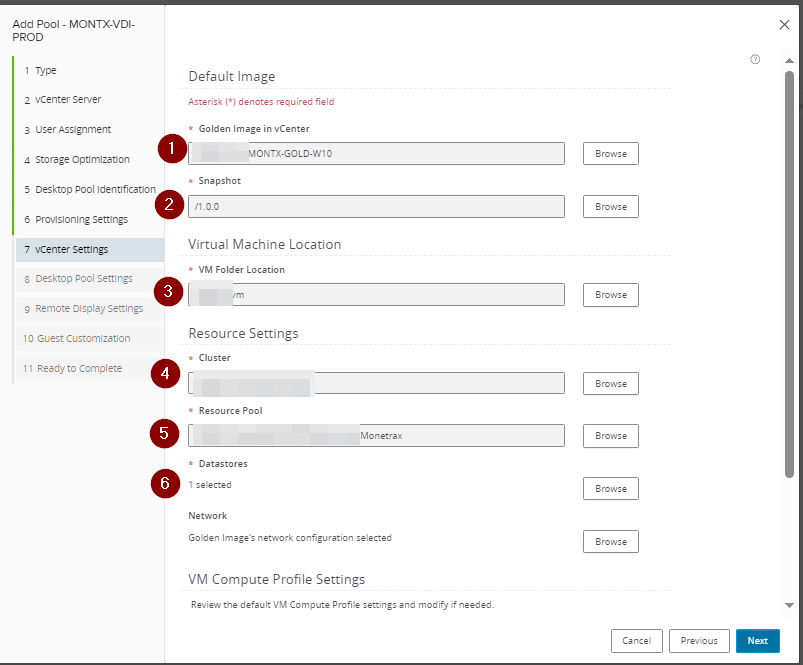
Task: Browse for Datastores
Action: point(610,489)
